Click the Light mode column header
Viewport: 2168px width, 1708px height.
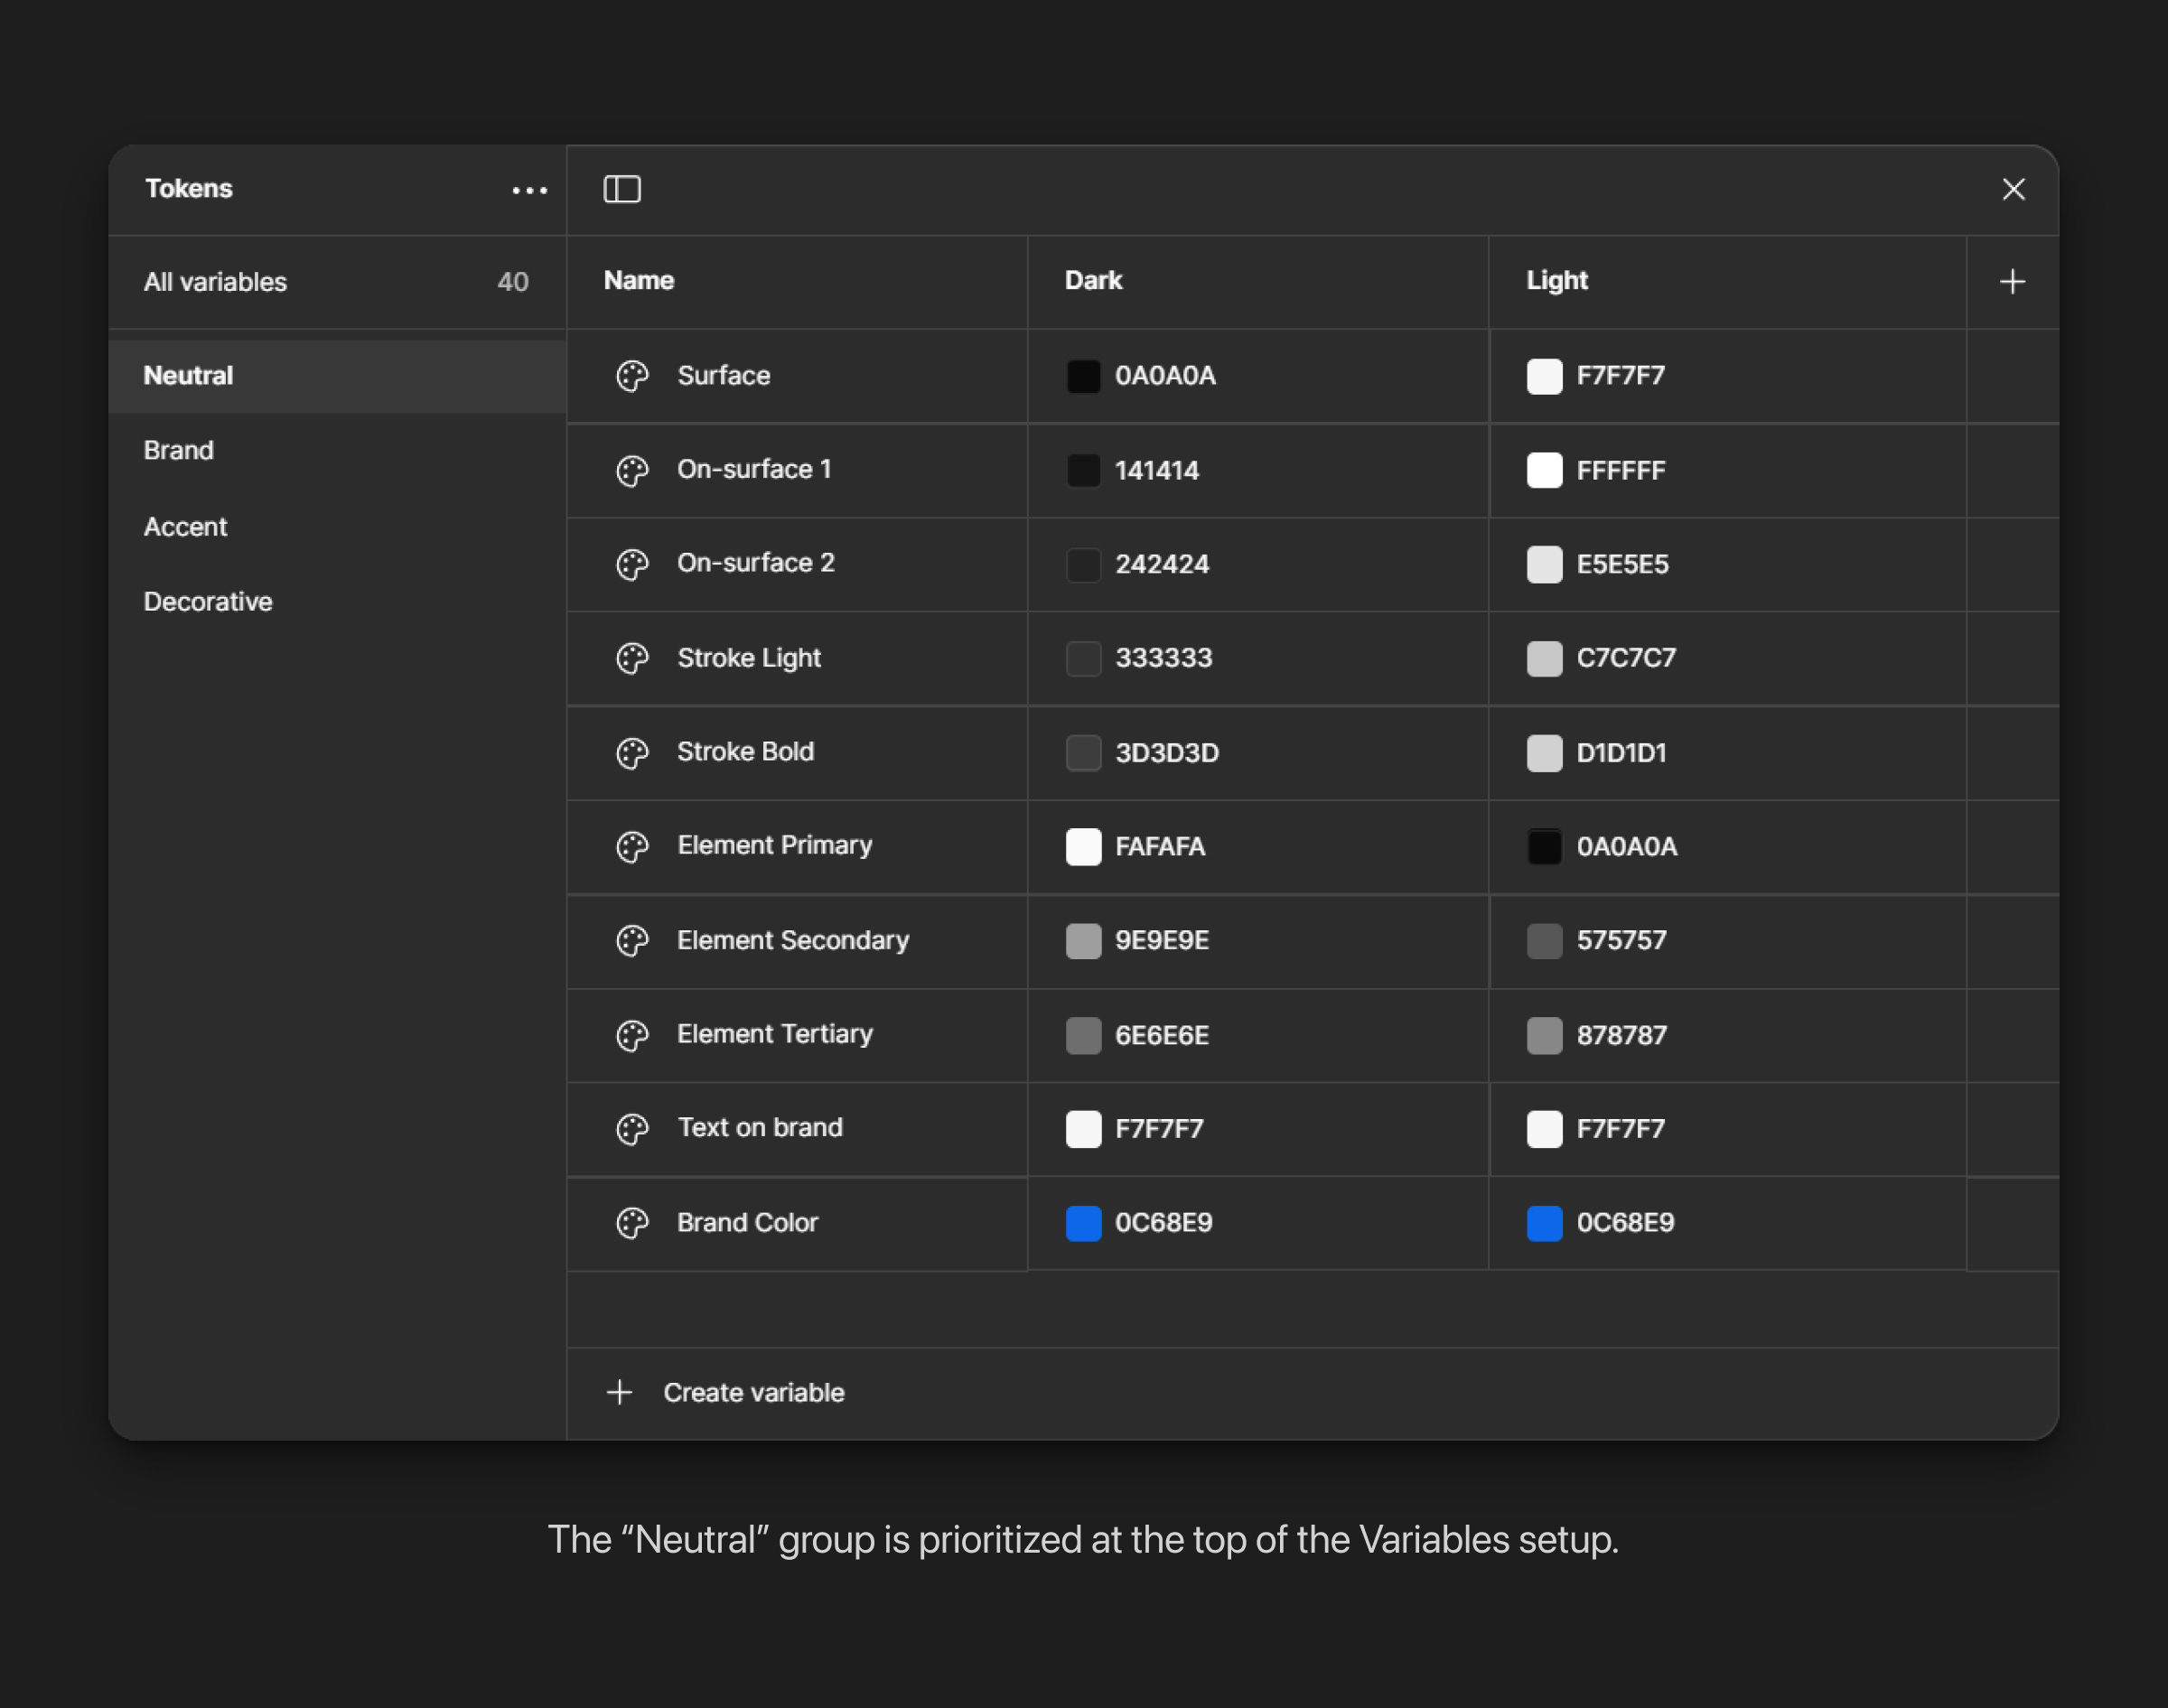[x=1556, y=280]
